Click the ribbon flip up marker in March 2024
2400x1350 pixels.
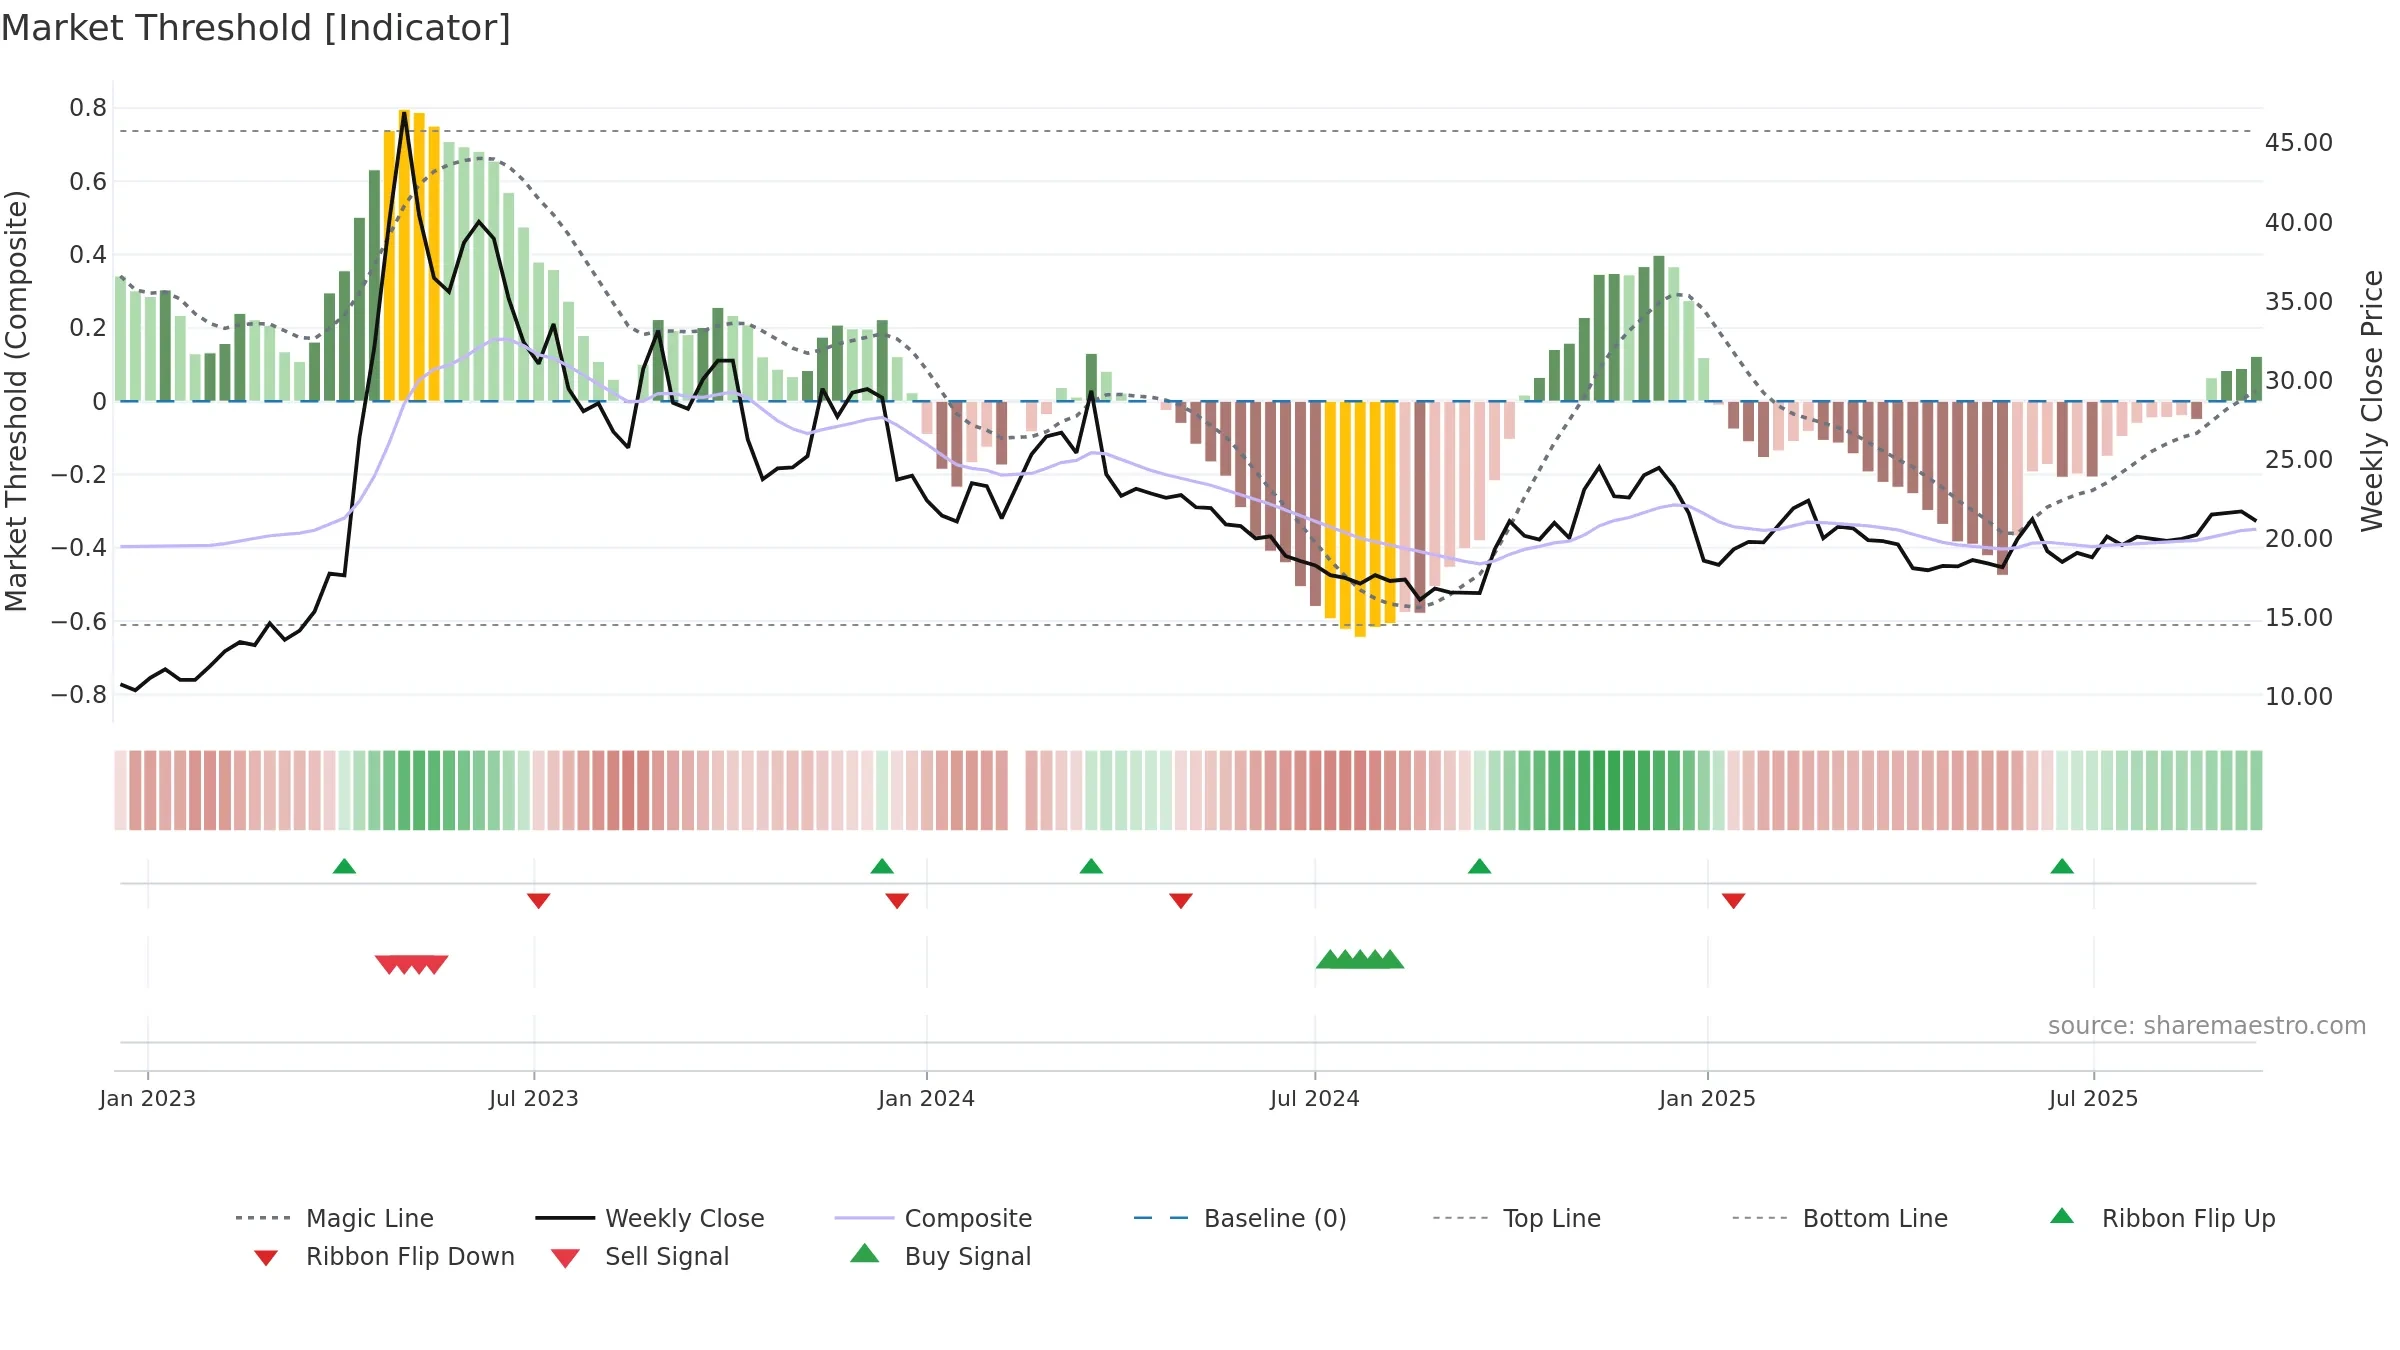tap(1091, 866)
